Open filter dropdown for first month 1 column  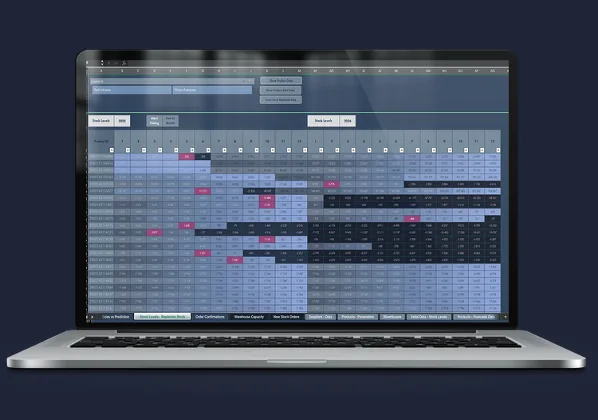tap(128, 150)
